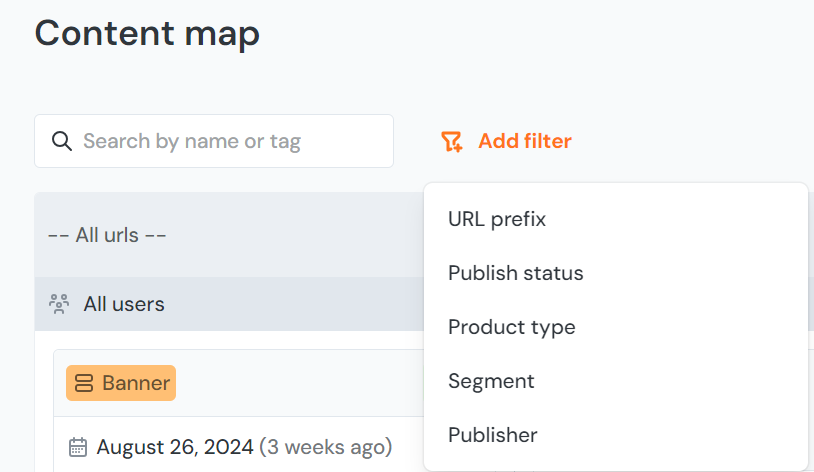Click the All users label
Image resolution: width=814 pixels, height=472 pixels.
(124, 304)
